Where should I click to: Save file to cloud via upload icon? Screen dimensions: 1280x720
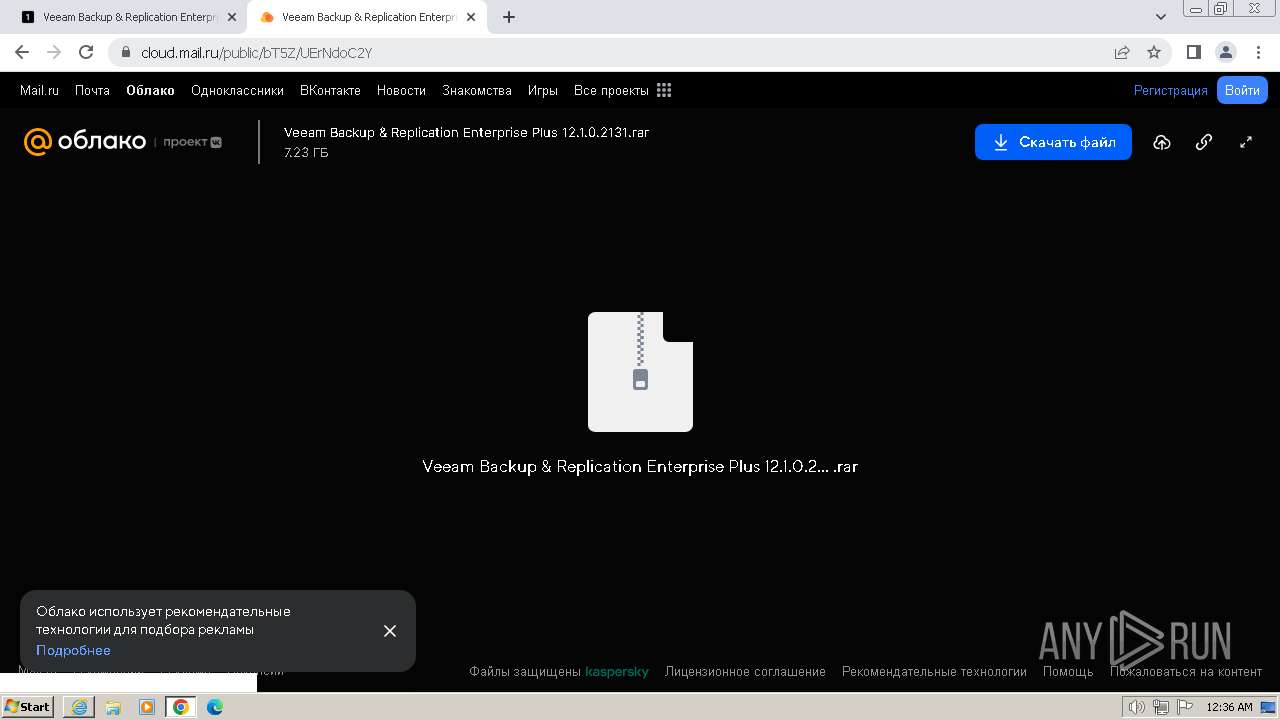pos(1161,142)
